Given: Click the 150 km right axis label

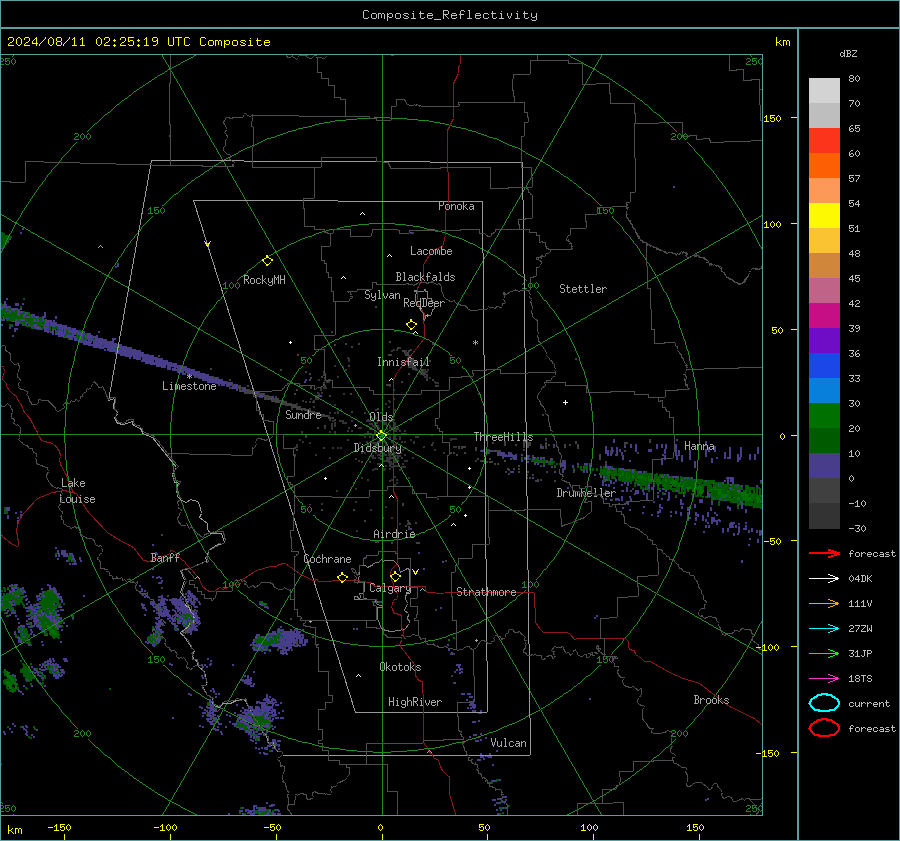Looking at the screenshot, I should (773, 118).
